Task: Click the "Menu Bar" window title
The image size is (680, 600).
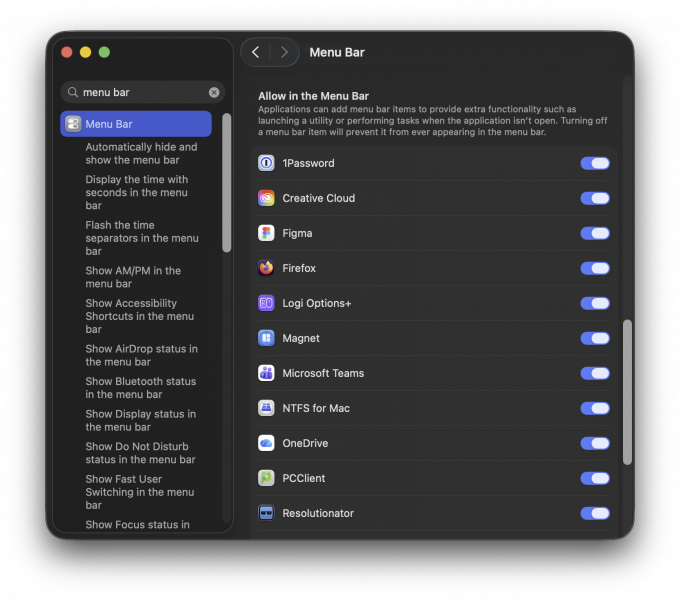Action: point(337,52)
